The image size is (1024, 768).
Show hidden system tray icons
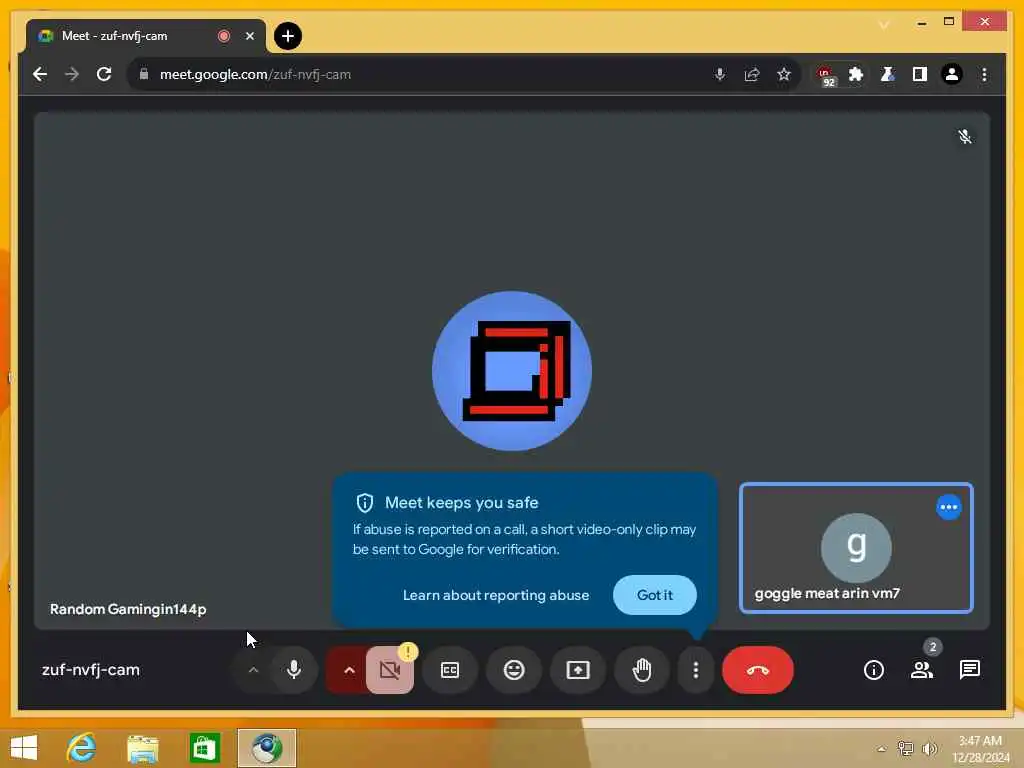tap(882, 749)
